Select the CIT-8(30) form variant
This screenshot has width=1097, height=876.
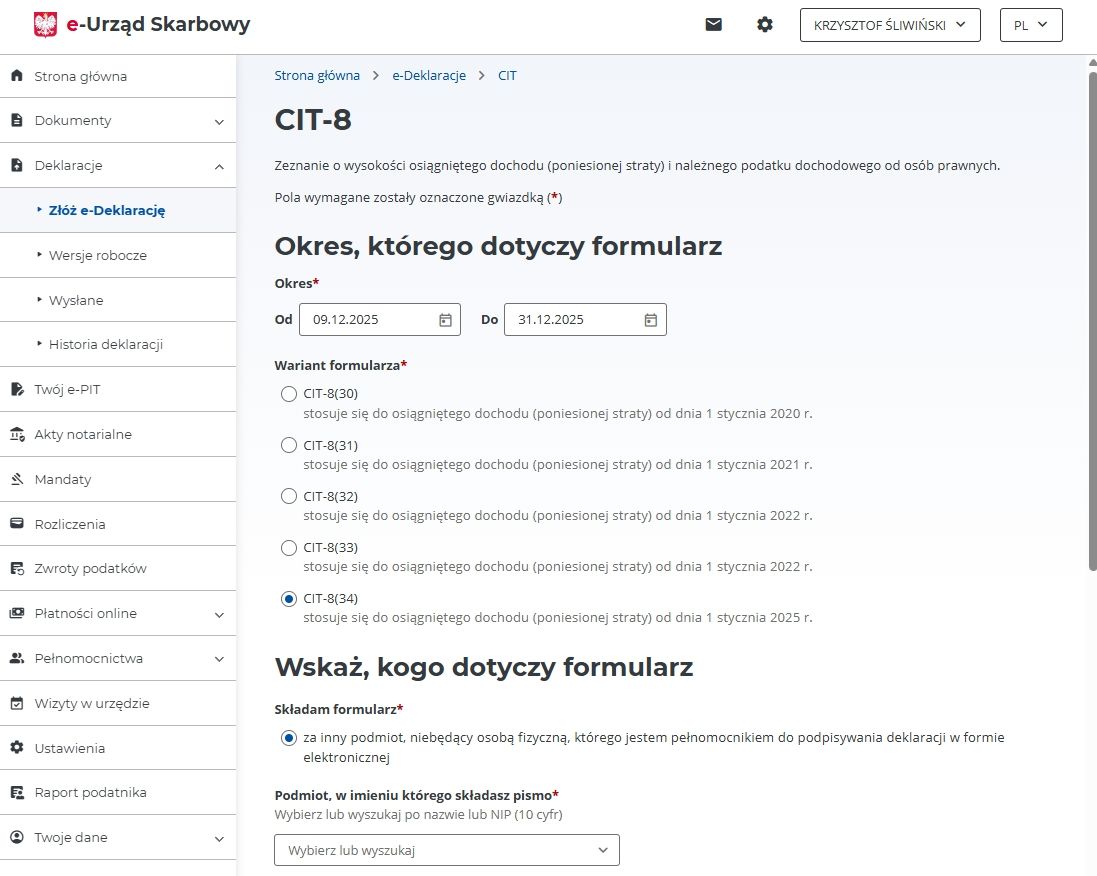coord(289,394)
